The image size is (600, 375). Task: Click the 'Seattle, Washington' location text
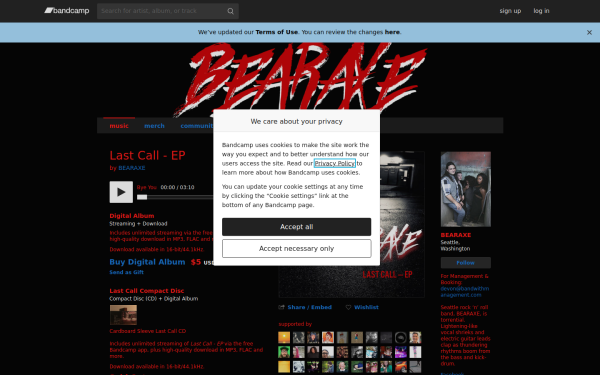point(455,246)
